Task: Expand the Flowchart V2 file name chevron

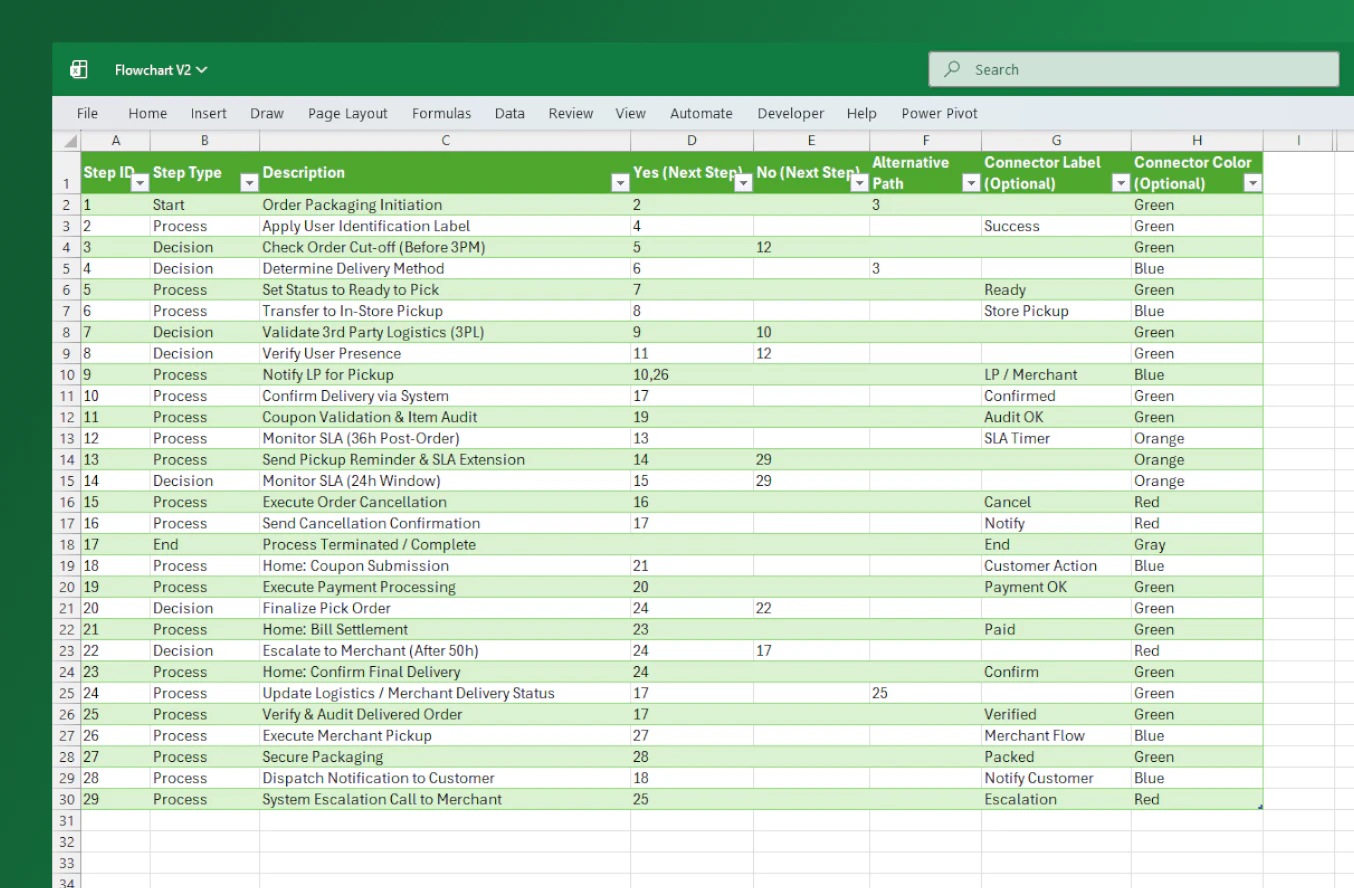Action: point(202,70)
